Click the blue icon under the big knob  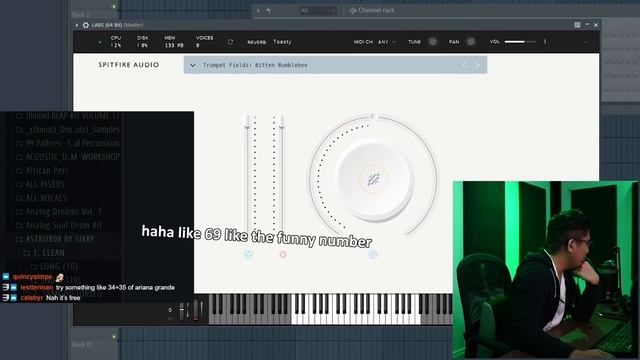pos(373,255)
